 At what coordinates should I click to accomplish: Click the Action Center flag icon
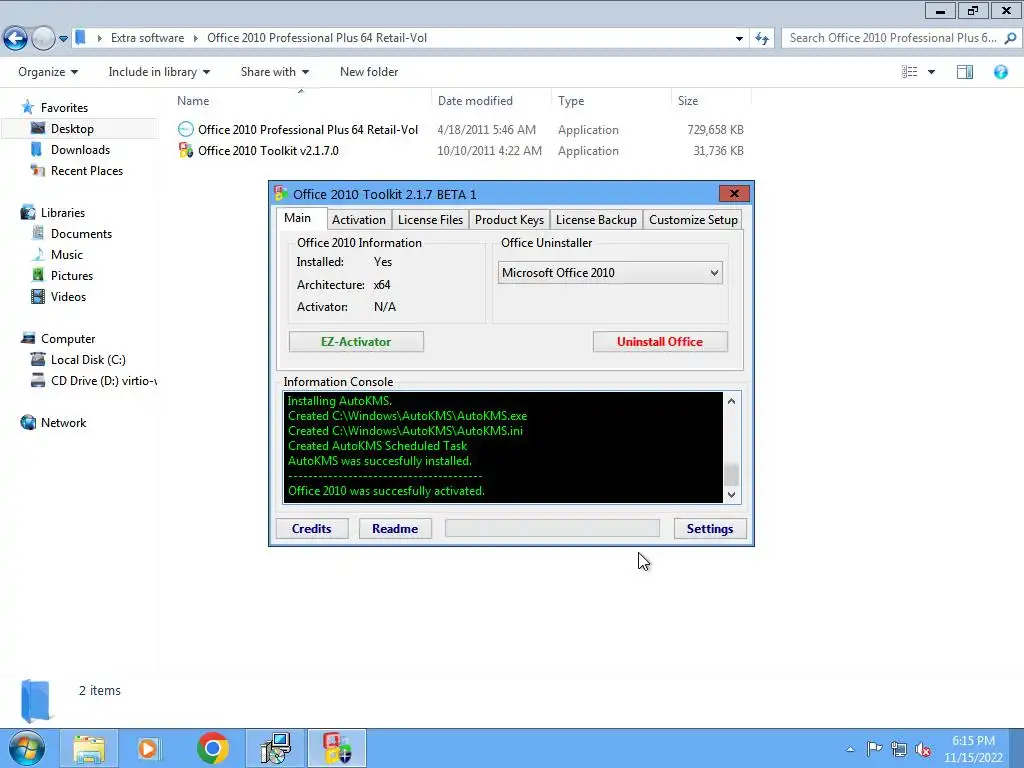[x=874, y=748]
